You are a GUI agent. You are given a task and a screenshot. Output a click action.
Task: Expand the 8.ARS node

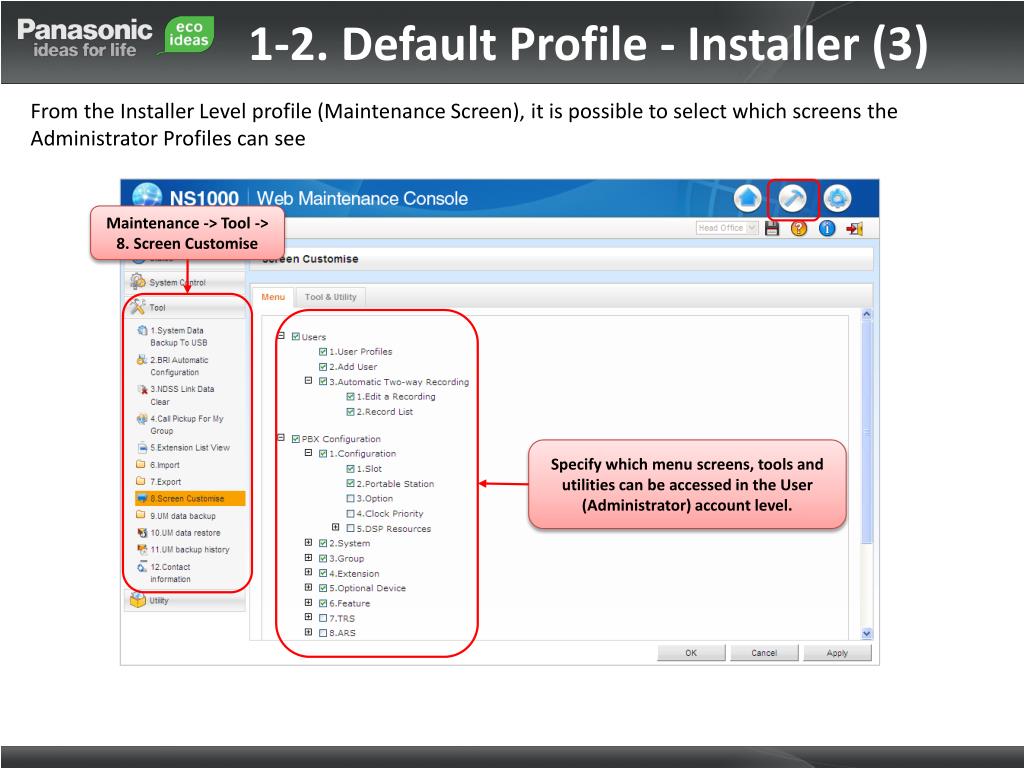[308, 632]
